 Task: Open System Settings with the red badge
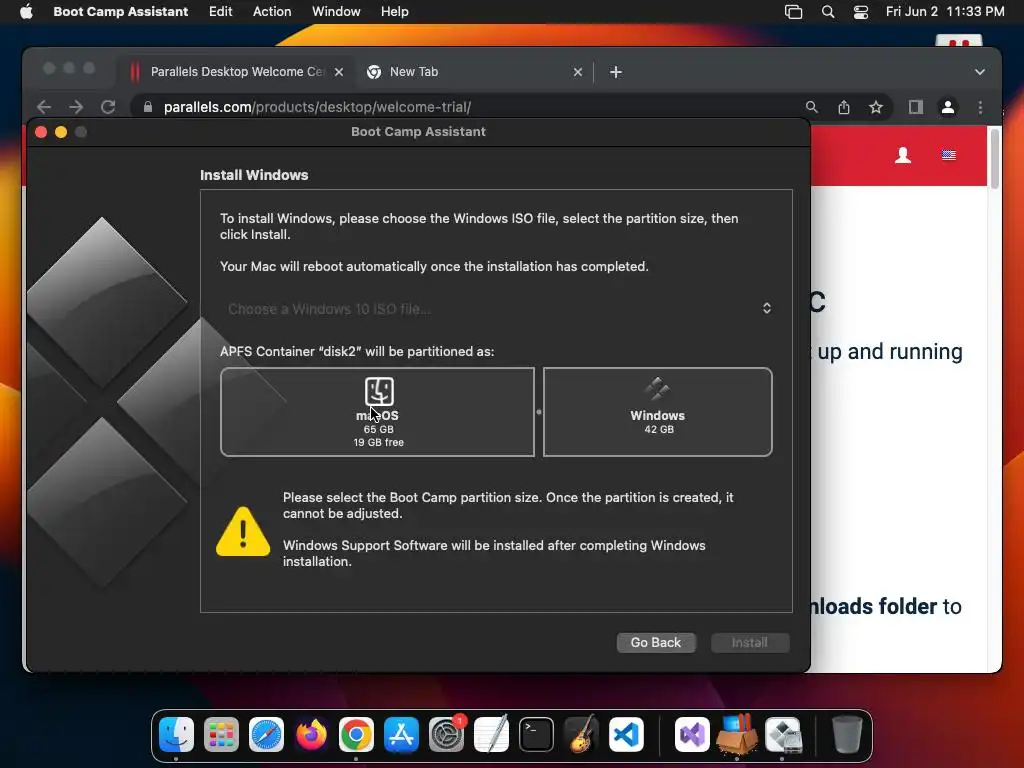447,735
